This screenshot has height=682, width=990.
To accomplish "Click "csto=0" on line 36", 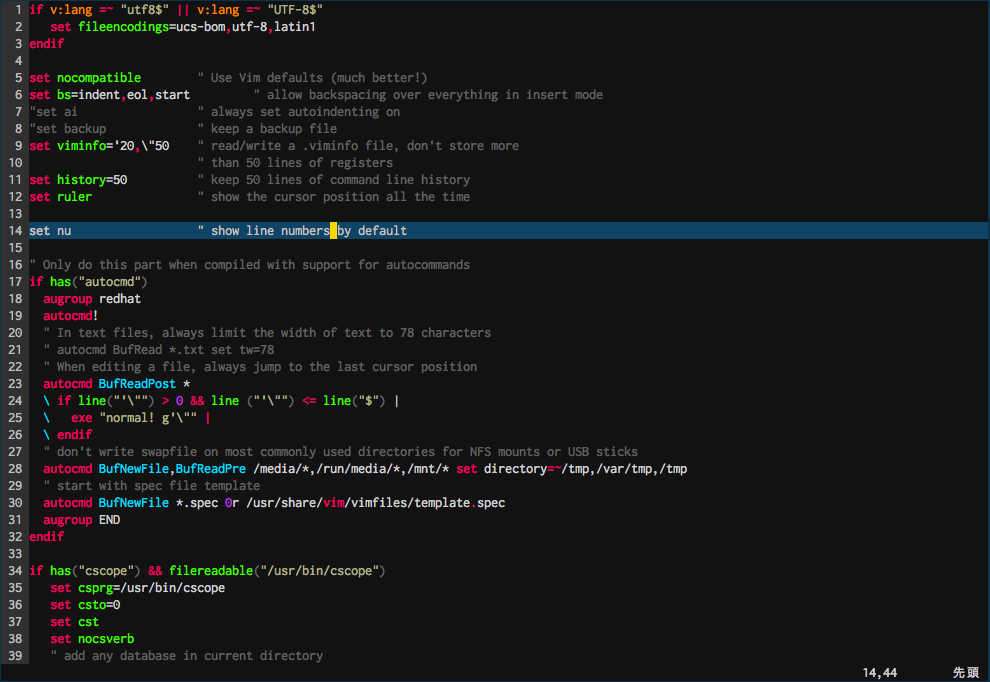I will [99, 605].
